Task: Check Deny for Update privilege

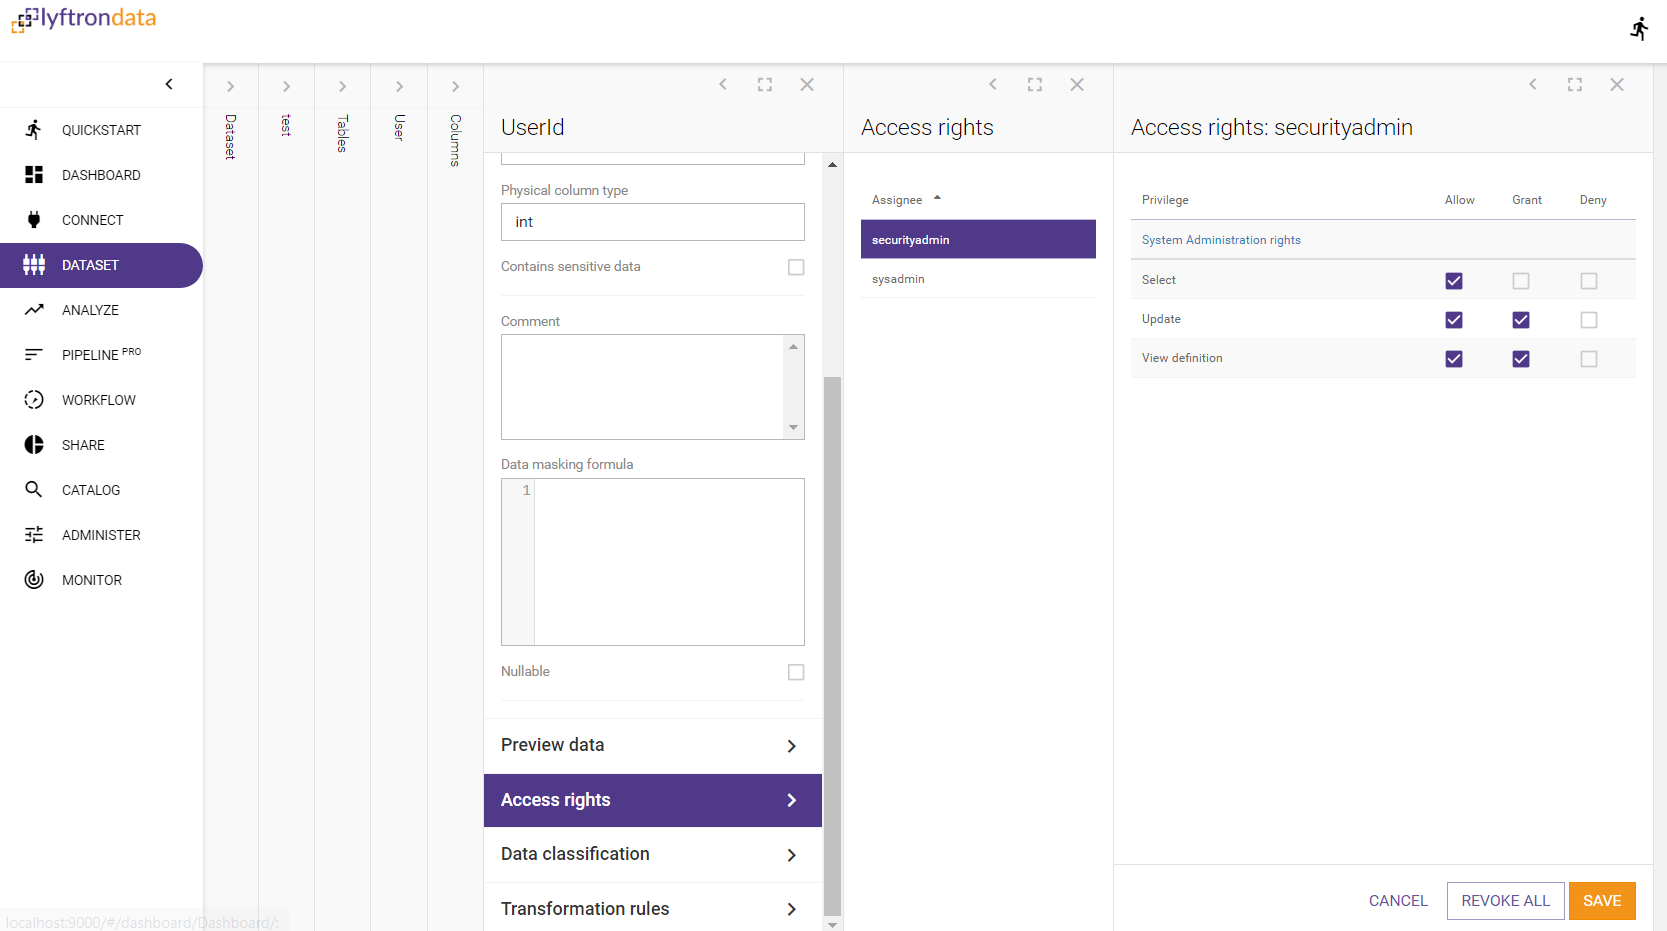Action: click(1589, 320)
